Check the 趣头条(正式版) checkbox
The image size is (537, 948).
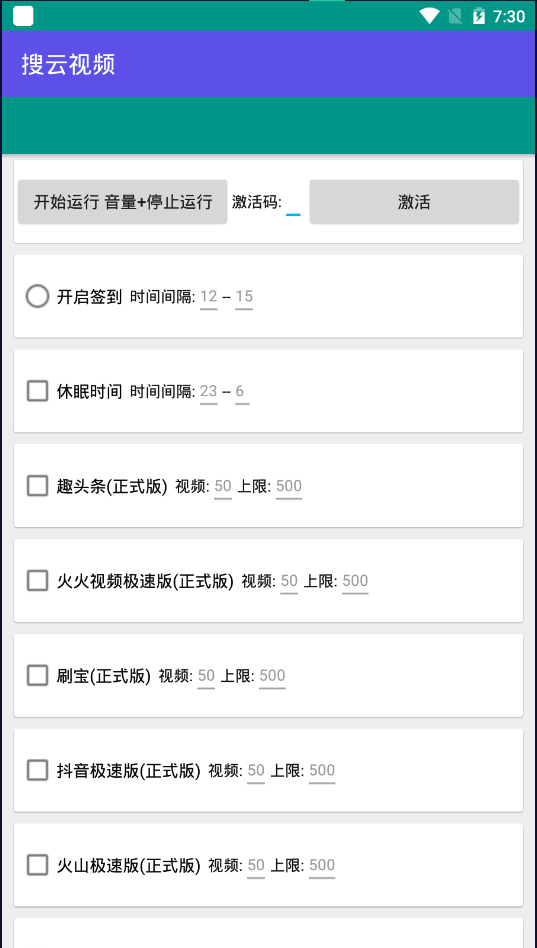37,485
